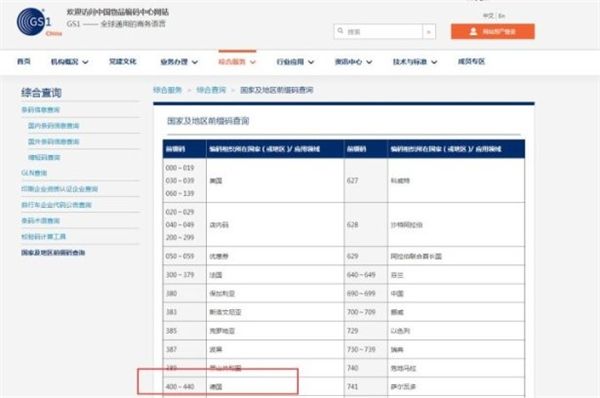
Task: Expand the 技术与标准 menu chevron
Action: (434, 62)
